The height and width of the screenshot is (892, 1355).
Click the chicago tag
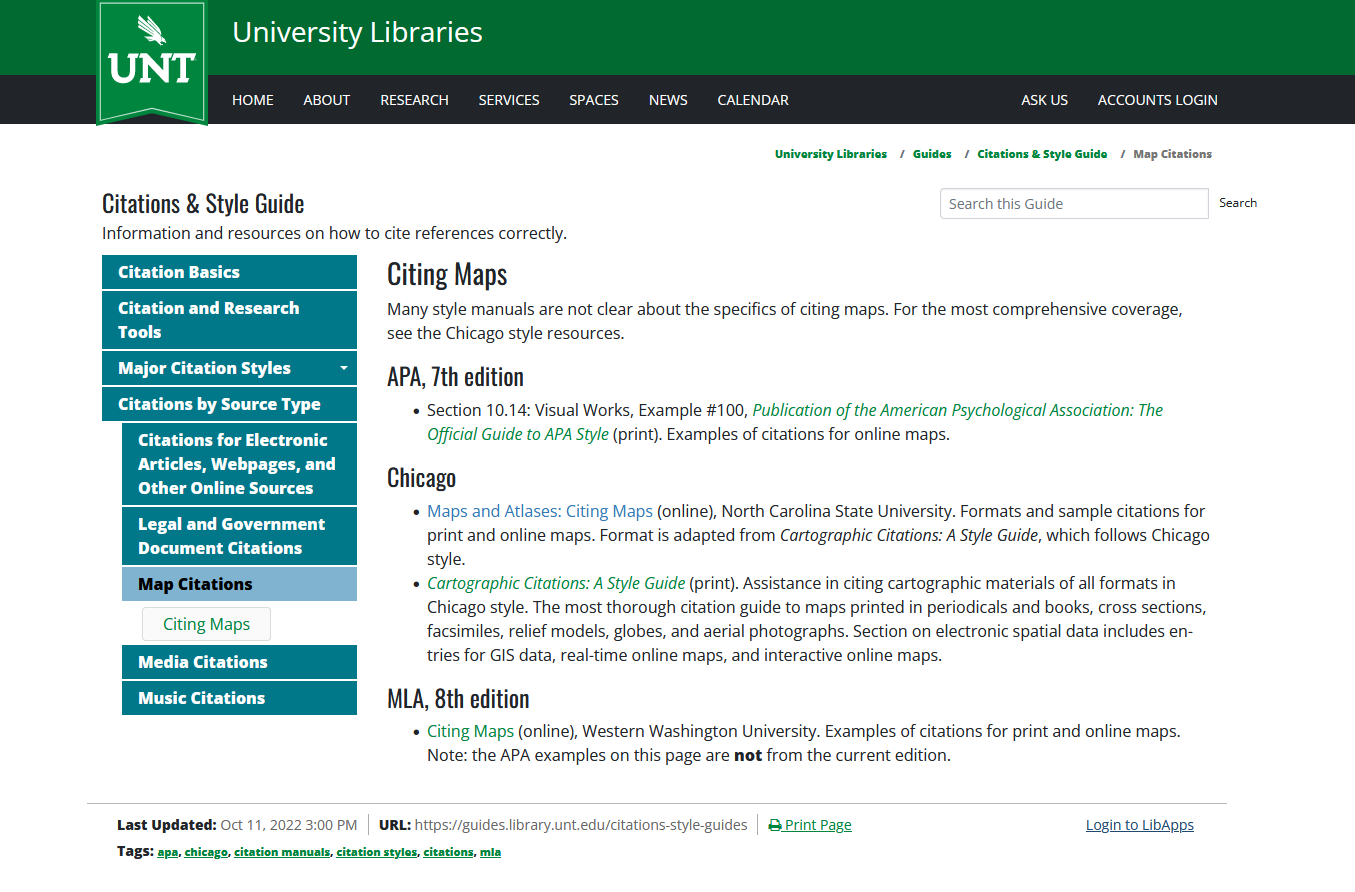tap(206, 852)
